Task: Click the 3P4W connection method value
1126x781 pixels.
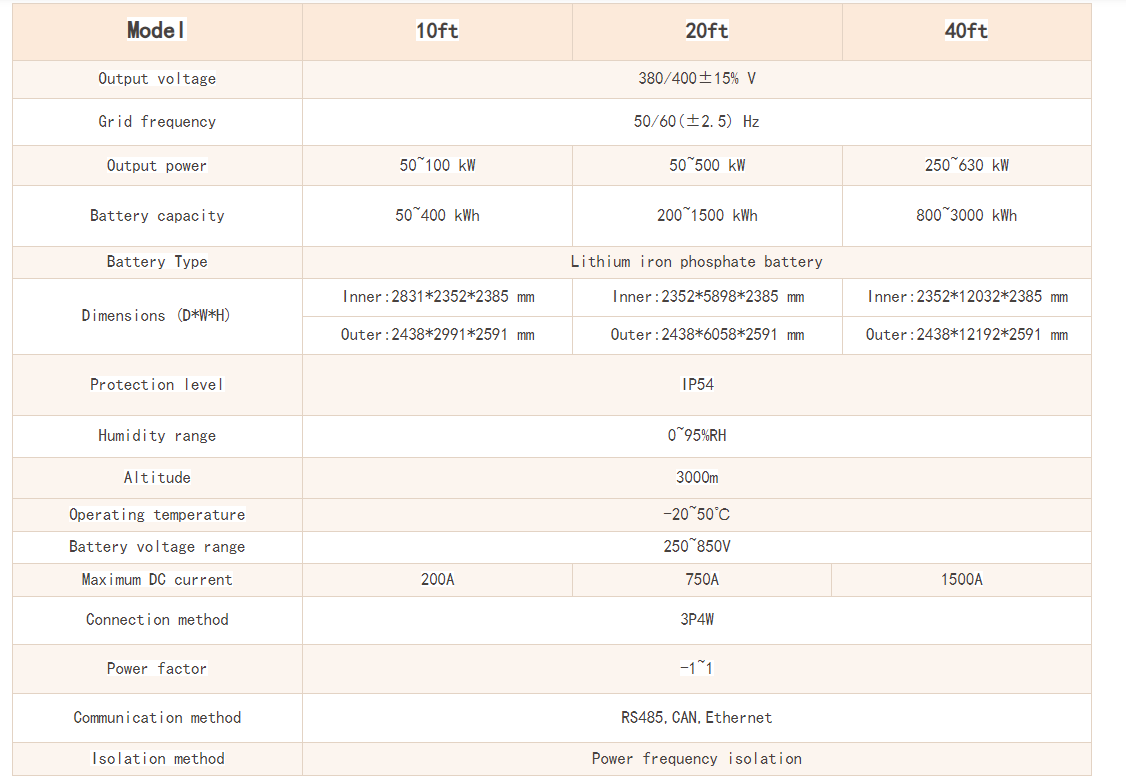Action: (x=697, y=620)
